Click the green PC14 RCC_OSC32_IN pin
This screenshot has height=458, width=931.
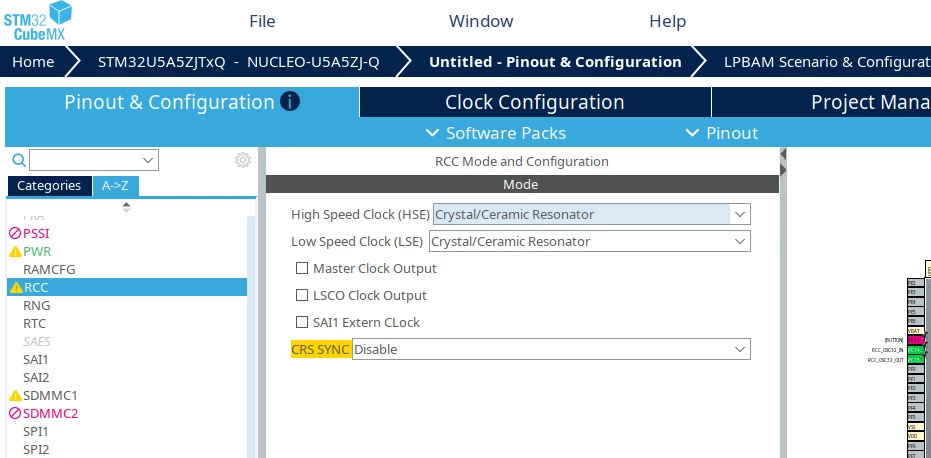click(x=916, y=350)
